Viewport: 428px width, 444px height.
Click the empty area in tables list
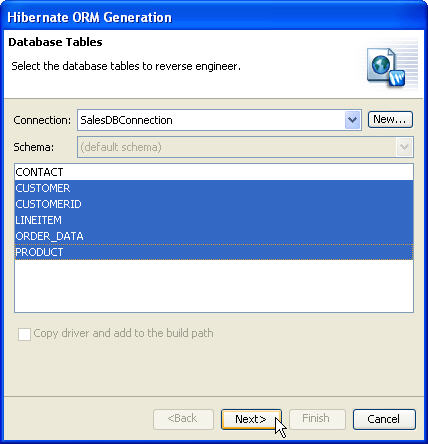tap(214, 286)
